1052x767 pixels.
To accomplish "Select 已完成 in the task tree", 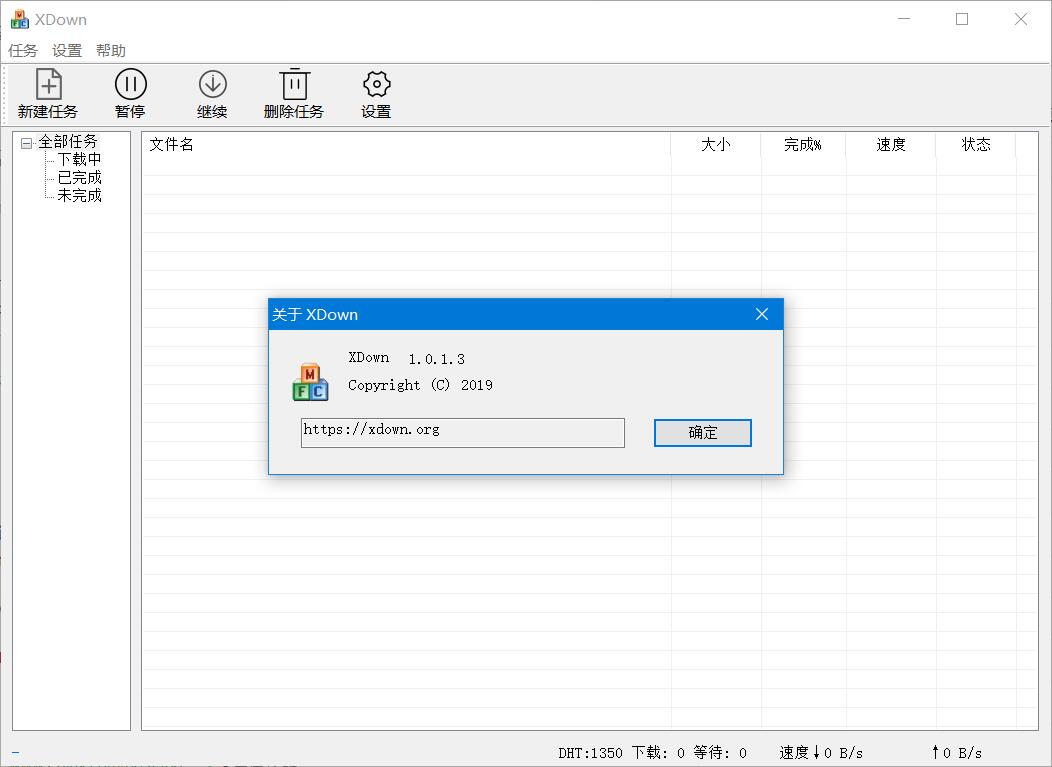I will point(79,178).
